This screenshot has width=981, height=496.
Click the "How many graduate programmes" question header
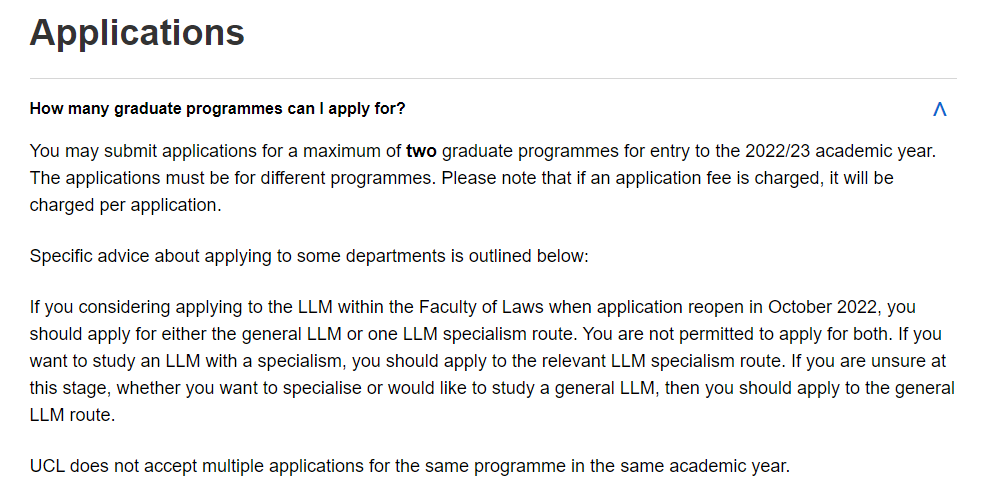click(x=217, y=108)
